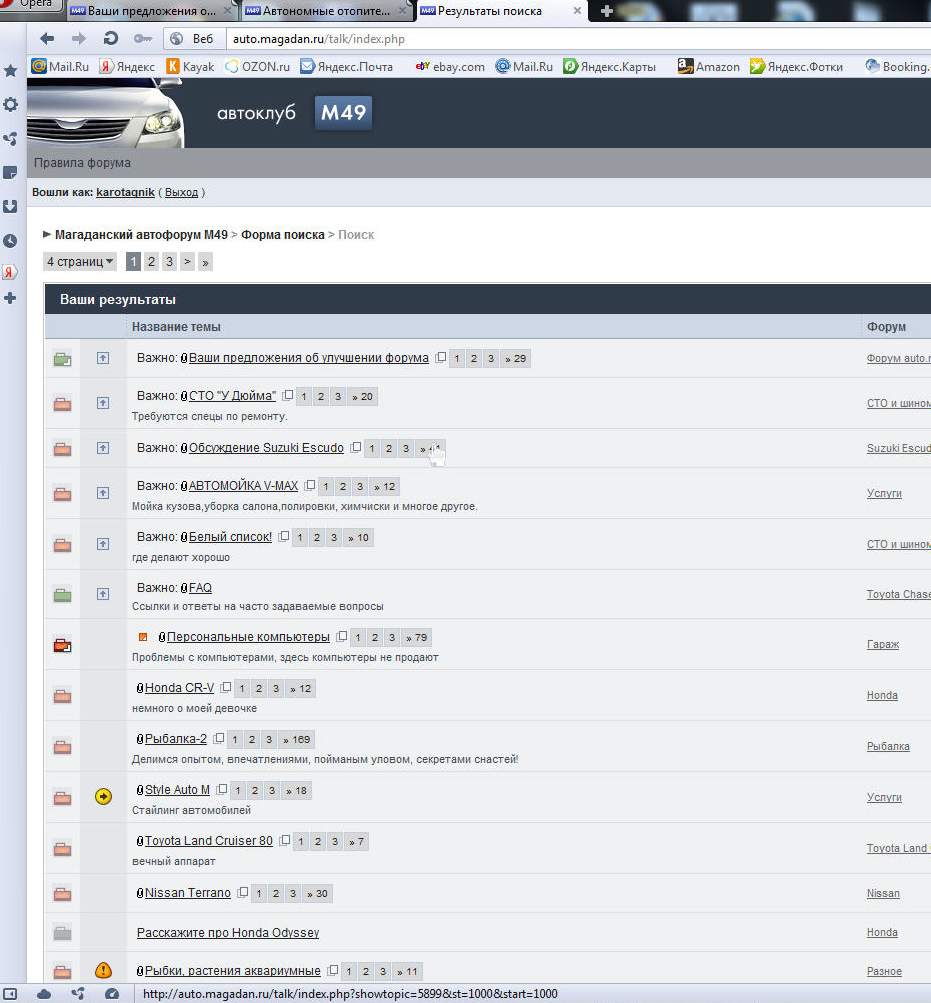931x1003 pixels.
Task: Switch to the 'Автономные отопите...' tab
Action: (326, 12)
